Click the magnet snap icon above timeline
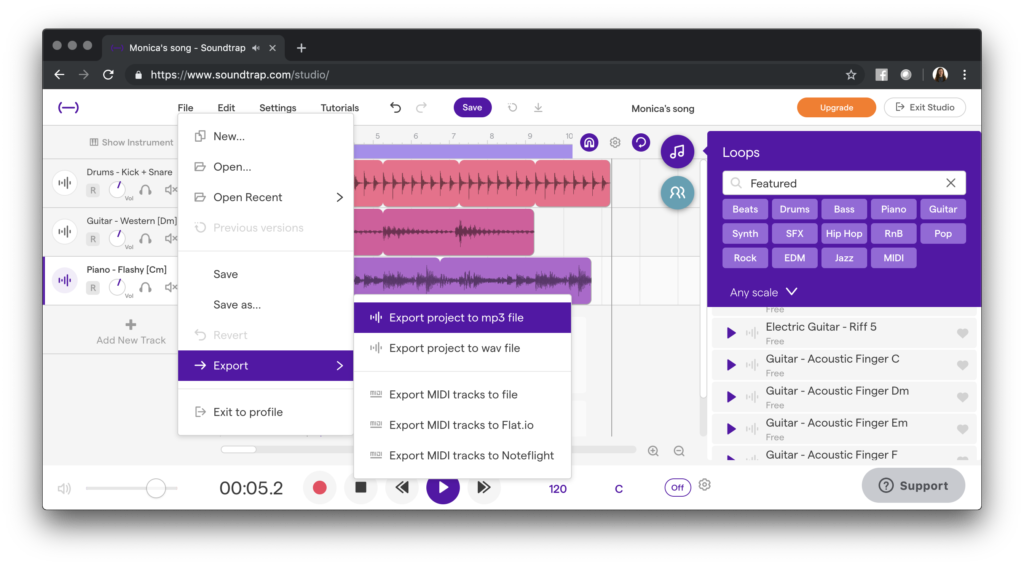The image size is (1024, 566). point(589,142)
